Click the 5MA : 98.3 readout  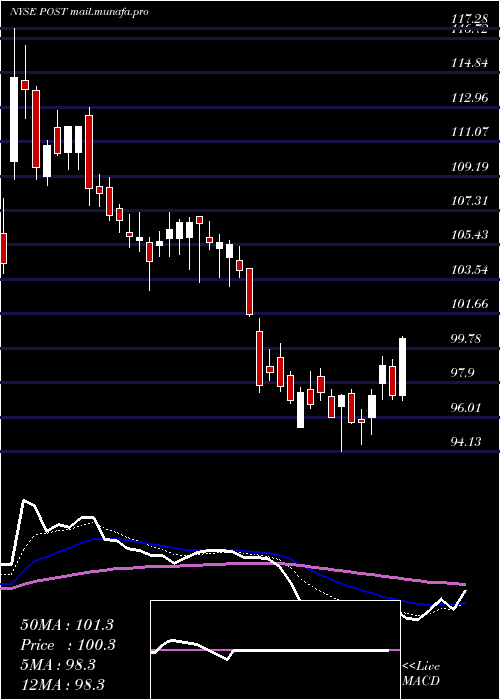click(58, 665)
